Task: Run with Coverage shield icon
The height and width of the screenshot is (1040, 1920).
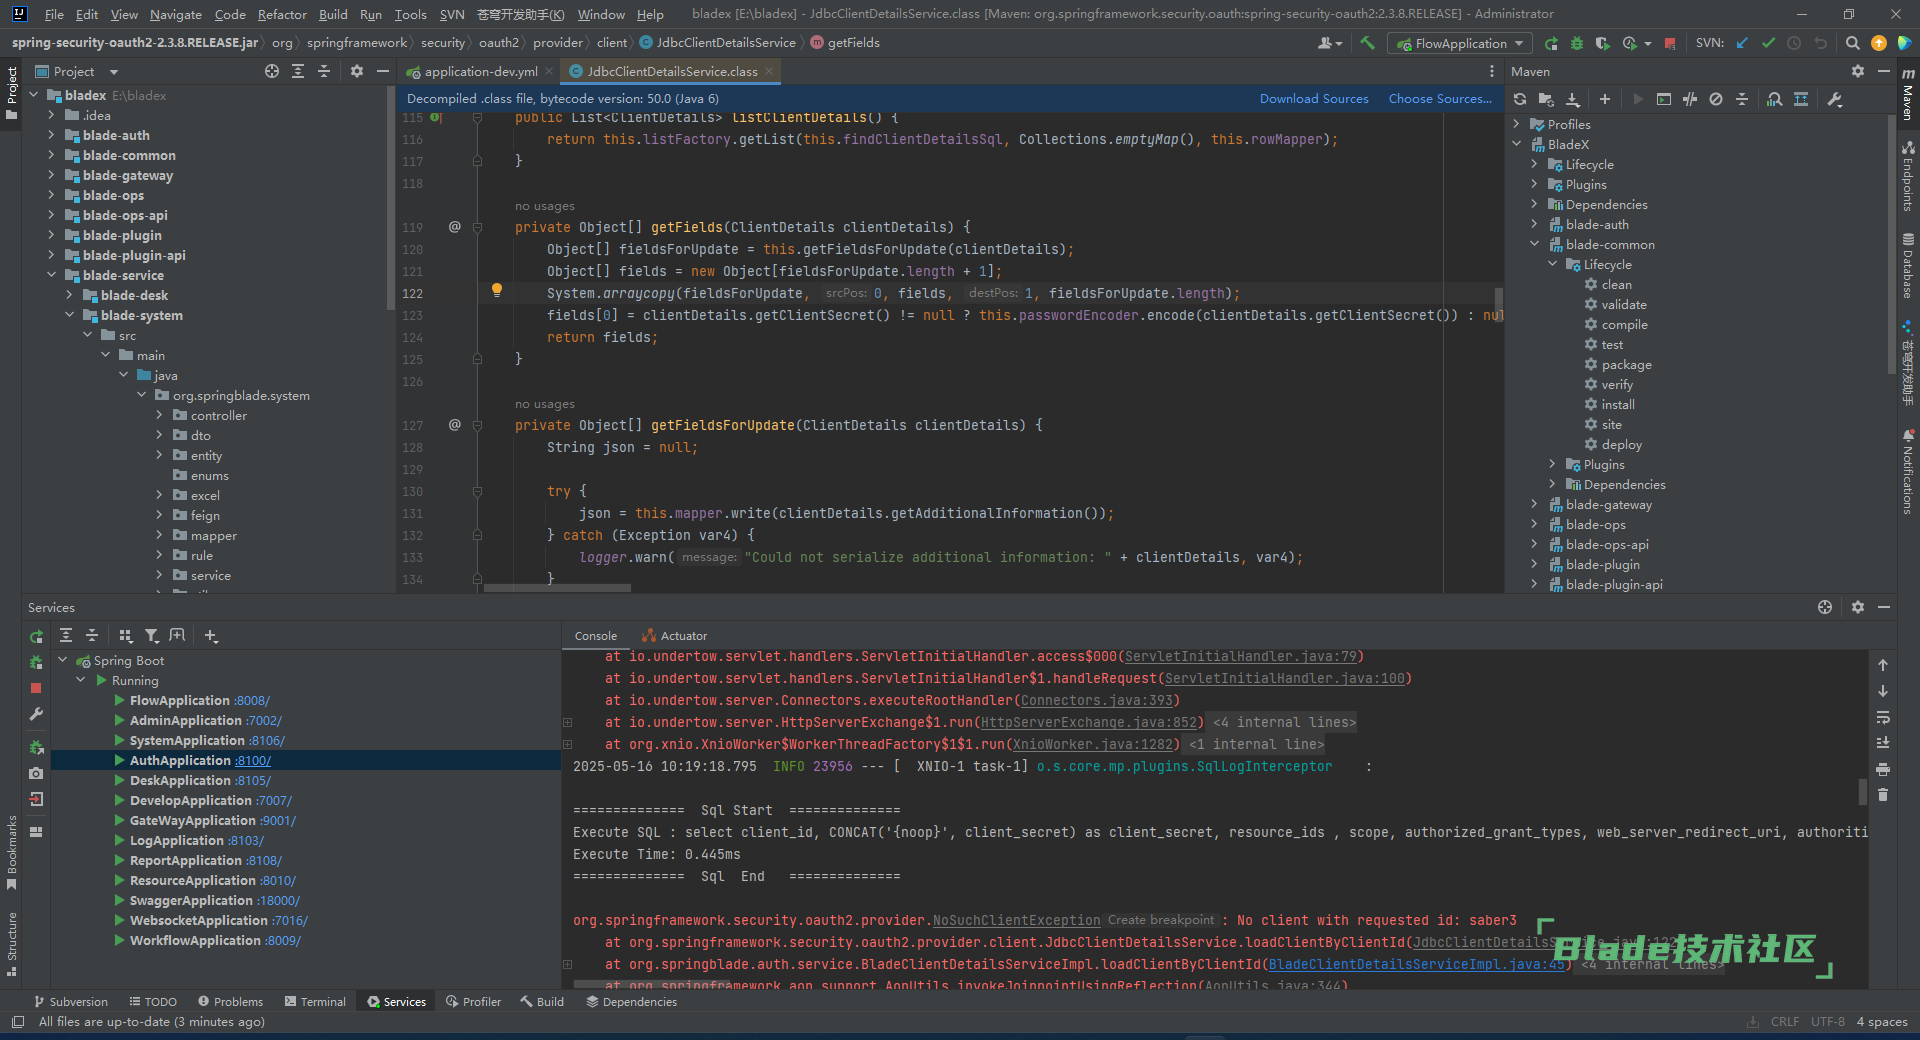Action: [x=1602, y=43]
